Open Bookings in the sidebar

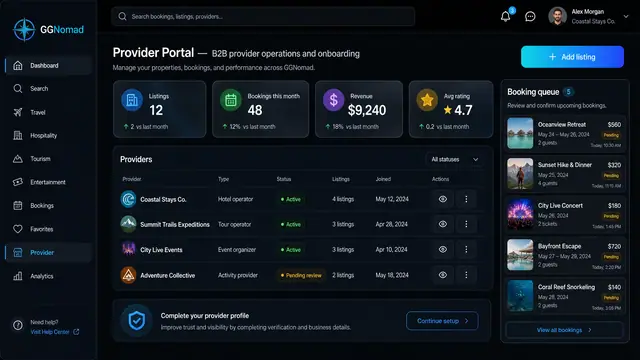click(x=48, y=206)
